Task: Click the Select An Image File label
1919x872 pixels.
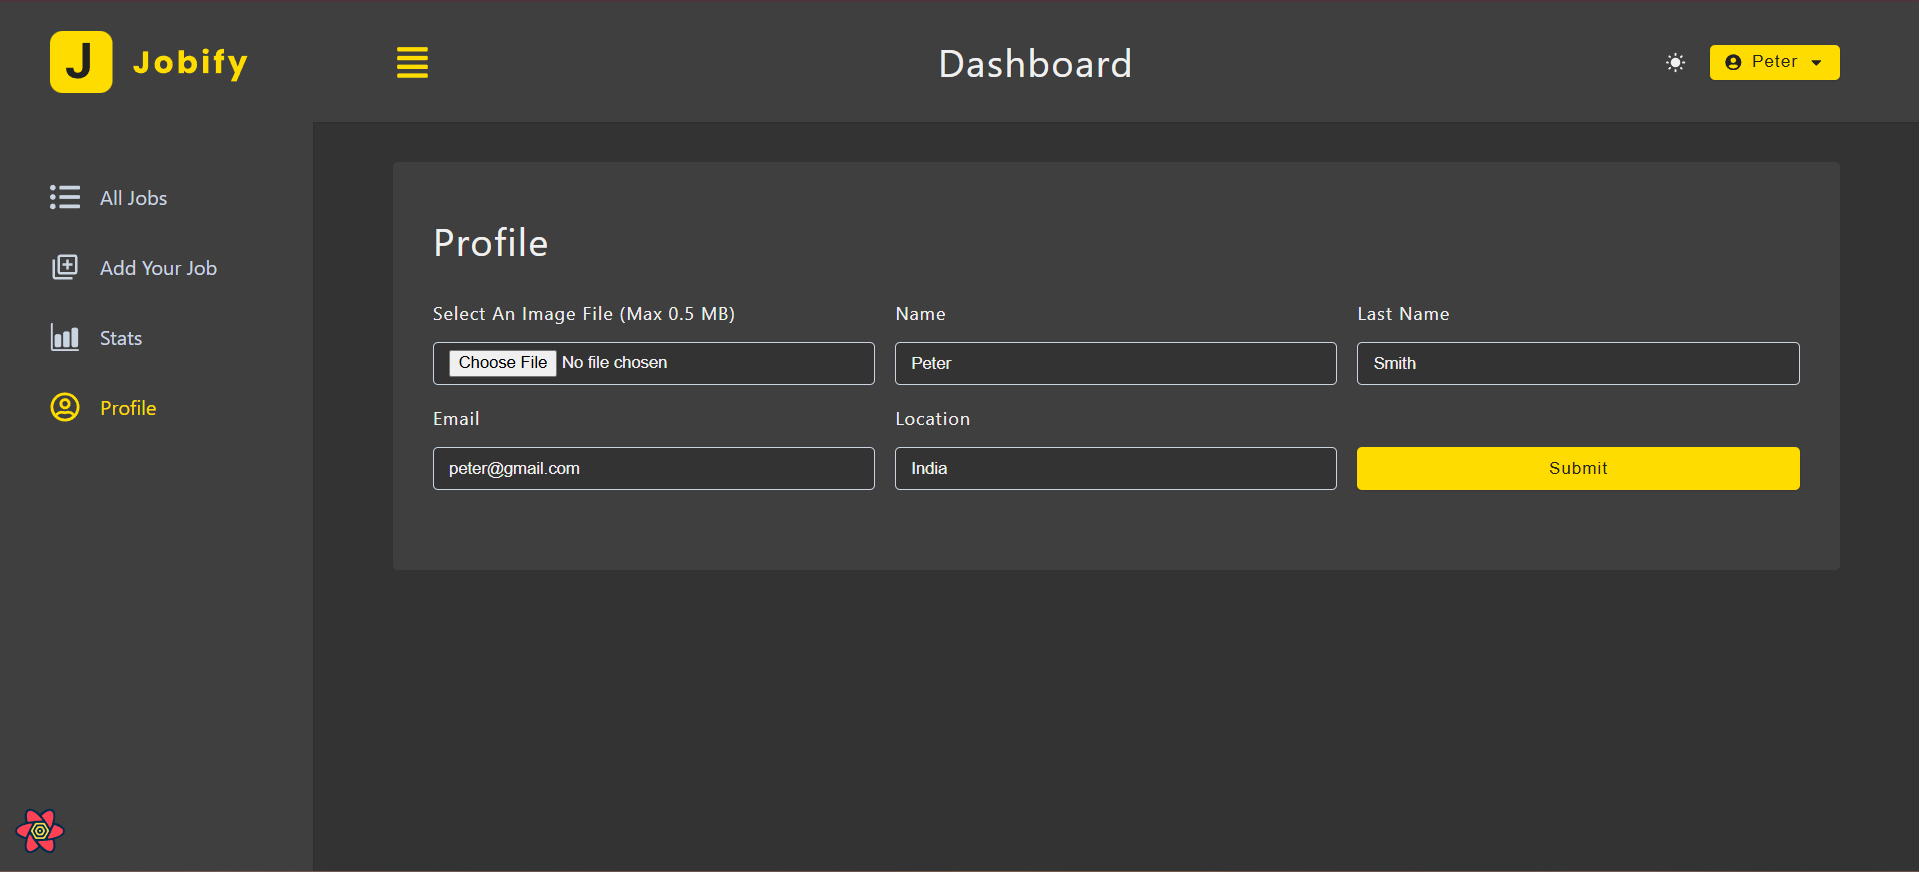Action: click(584, 314)
